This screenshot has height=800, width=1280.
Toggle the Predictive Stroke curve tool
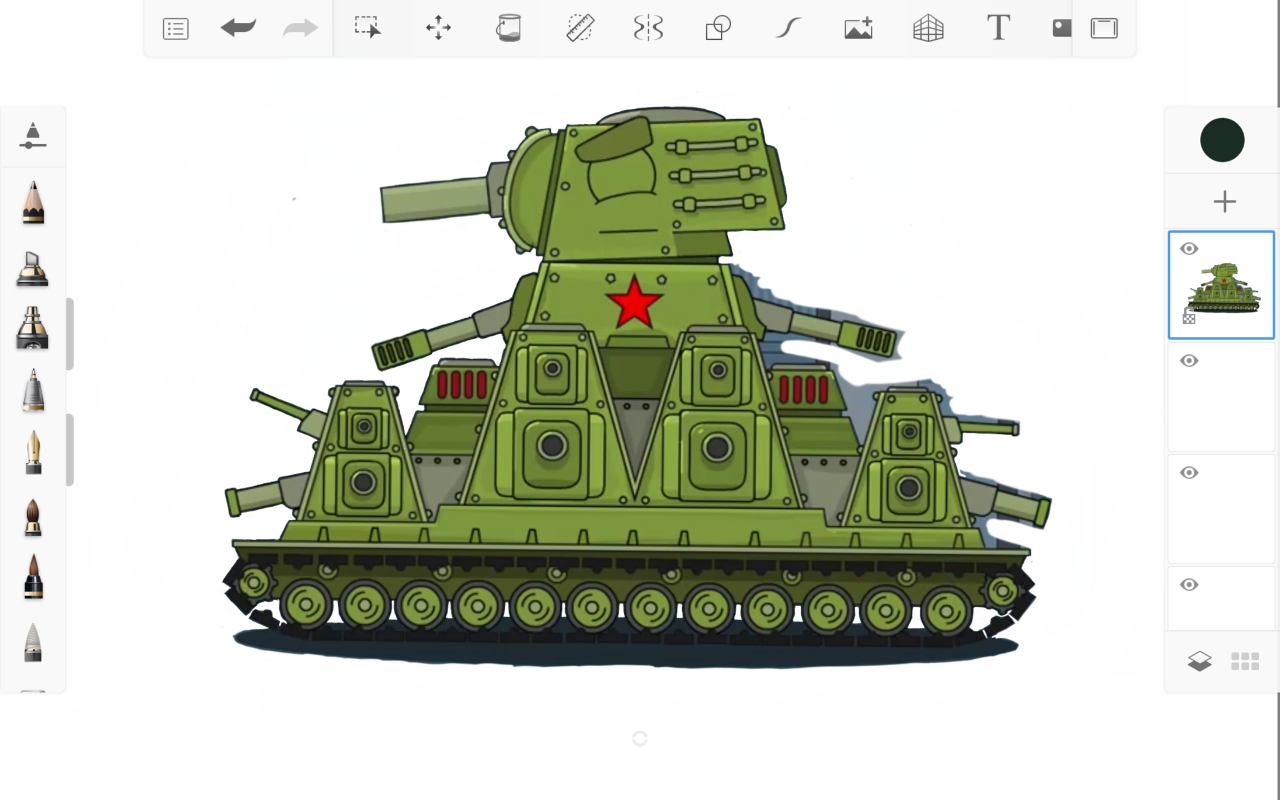click(788, 28)
